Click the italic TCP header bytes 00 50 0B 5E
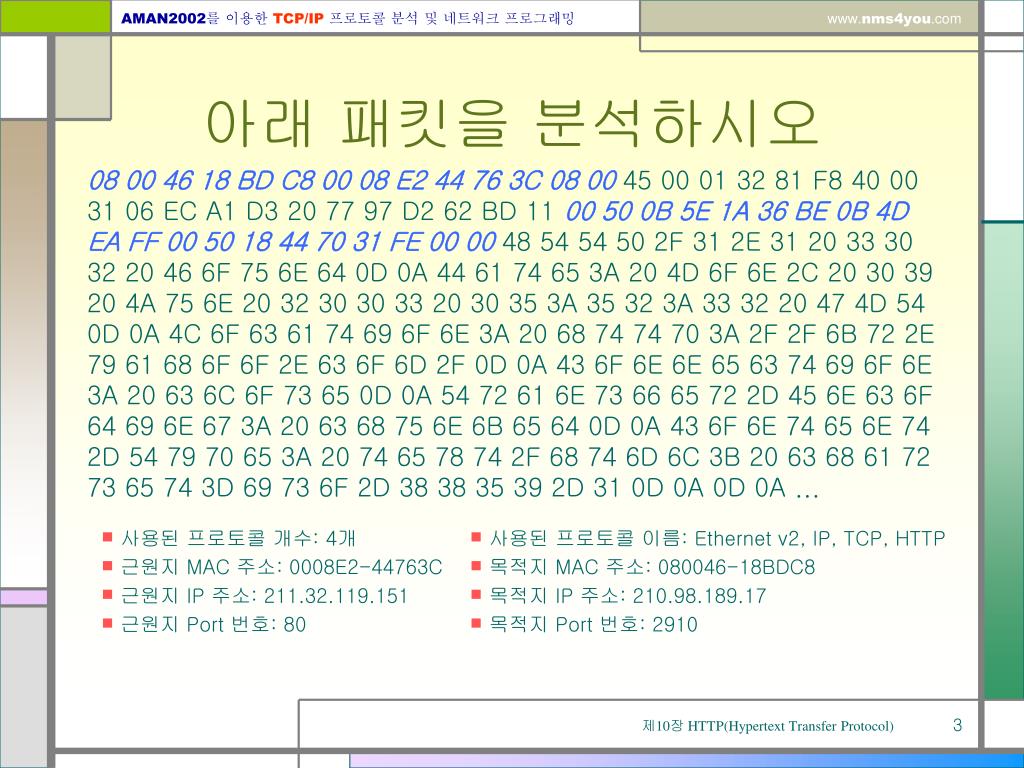Screen dimensions: 1024x768 (639, 211)
